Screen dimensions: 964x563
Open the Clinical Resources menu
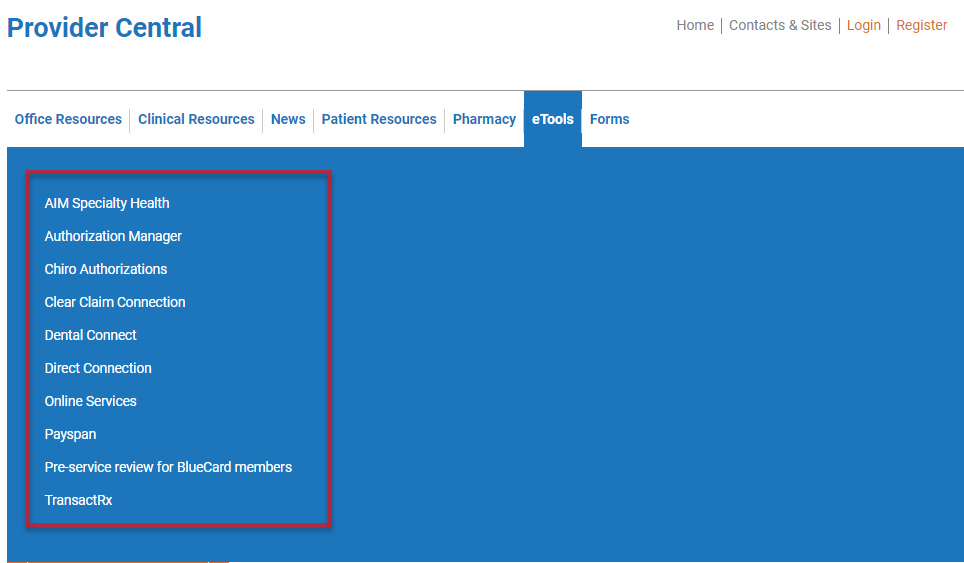196,119
